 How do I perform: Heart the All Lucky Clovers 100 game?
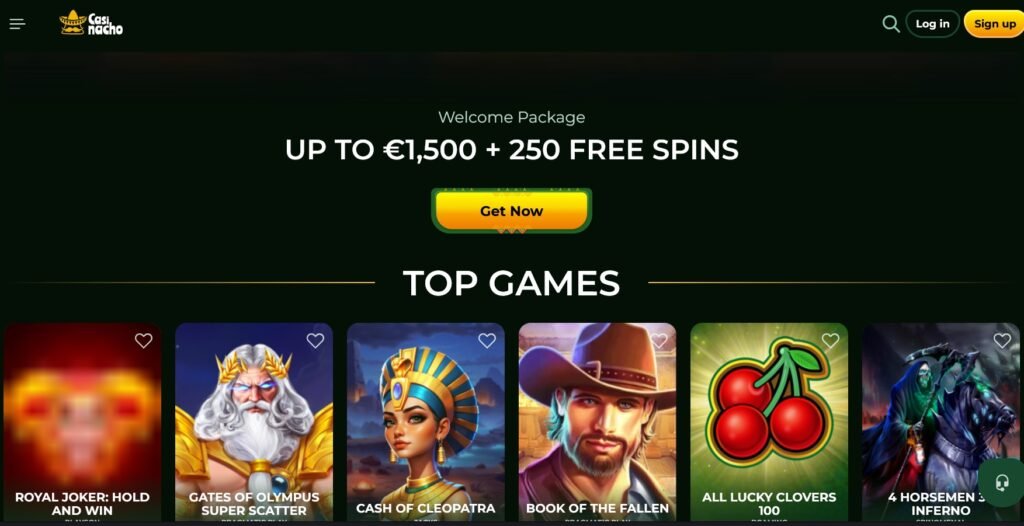tap(831, 340)
